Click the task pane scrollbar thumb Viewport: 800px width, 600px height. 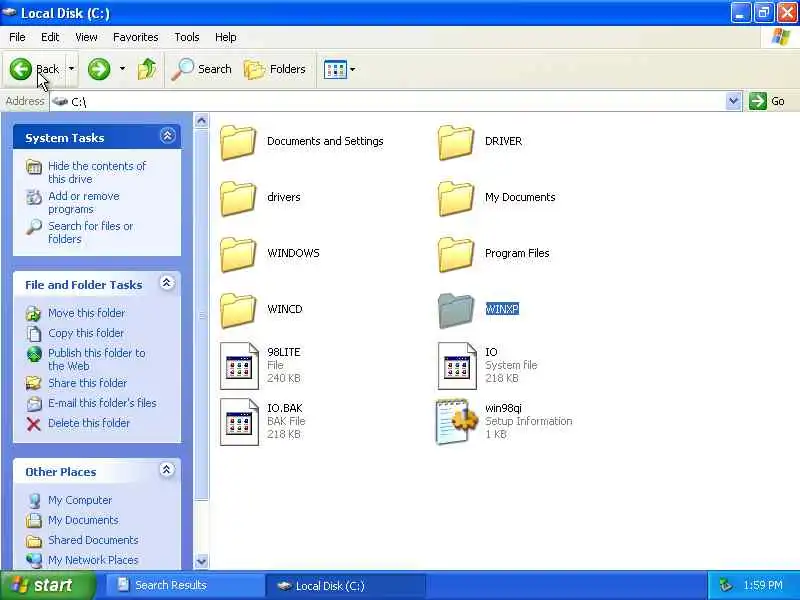coord(202,314)
